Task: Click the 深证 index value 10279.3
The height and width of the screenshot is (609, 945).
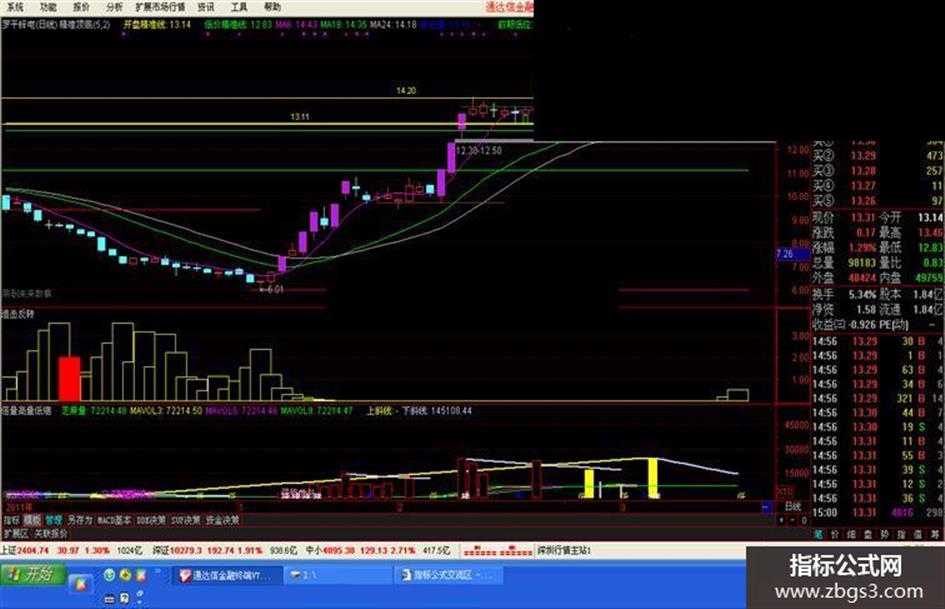Action: click(x=186, y=551)
